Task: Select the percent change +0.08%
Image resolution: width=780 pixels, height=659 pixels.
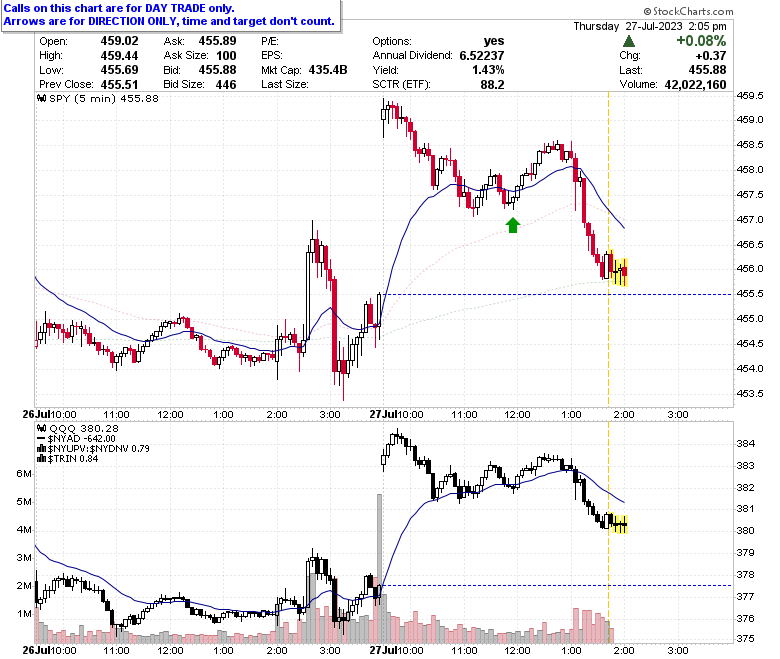Action: pos(701,41)
